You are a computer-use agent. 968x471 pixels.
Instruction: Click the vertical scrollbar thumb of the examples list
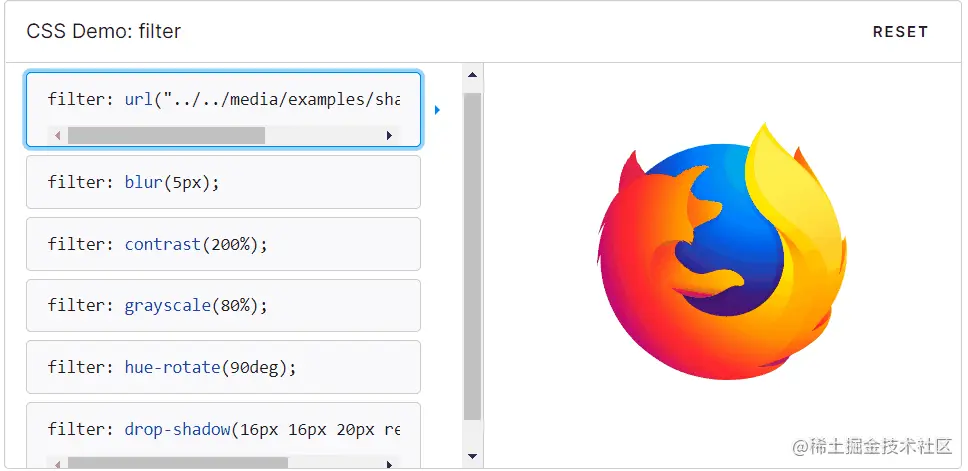tap(472, 256)
